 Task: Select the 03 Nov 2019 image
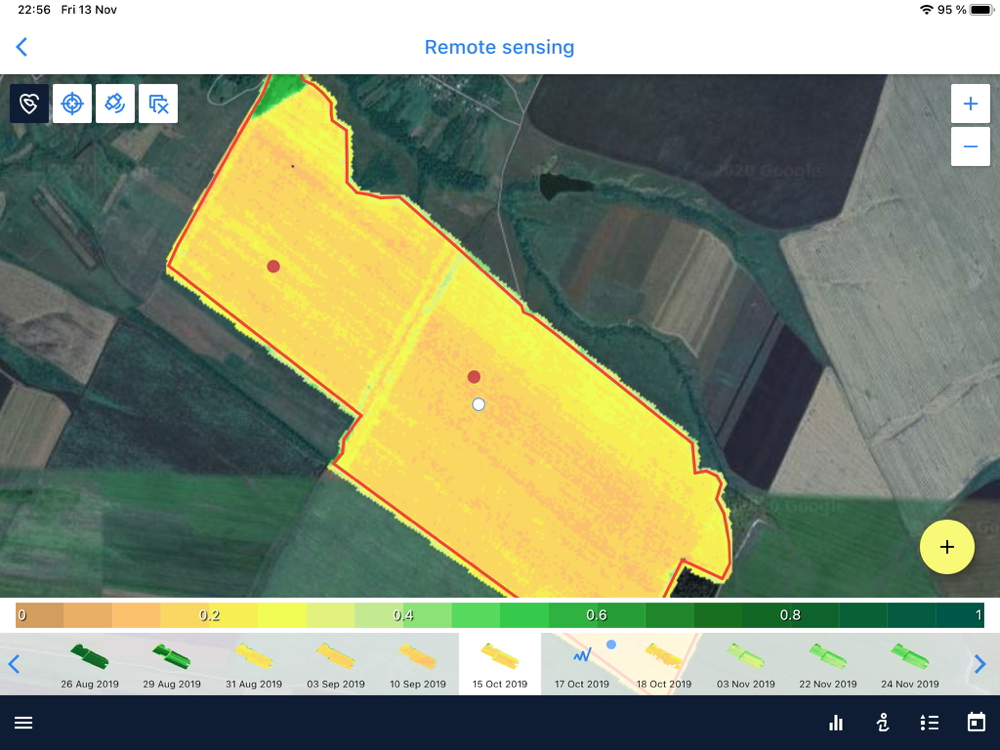pyautogui.click(x=746, y=664)
